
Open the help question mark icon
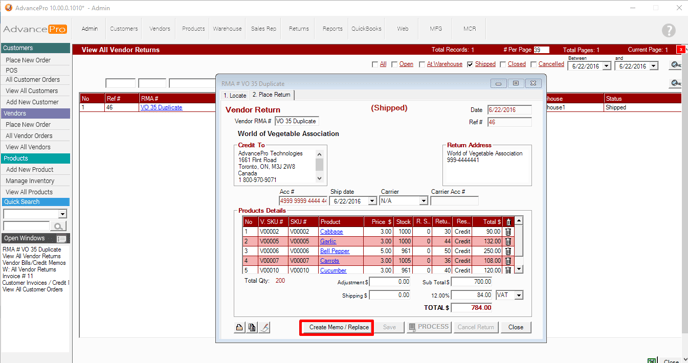click(x=668, y=30)
